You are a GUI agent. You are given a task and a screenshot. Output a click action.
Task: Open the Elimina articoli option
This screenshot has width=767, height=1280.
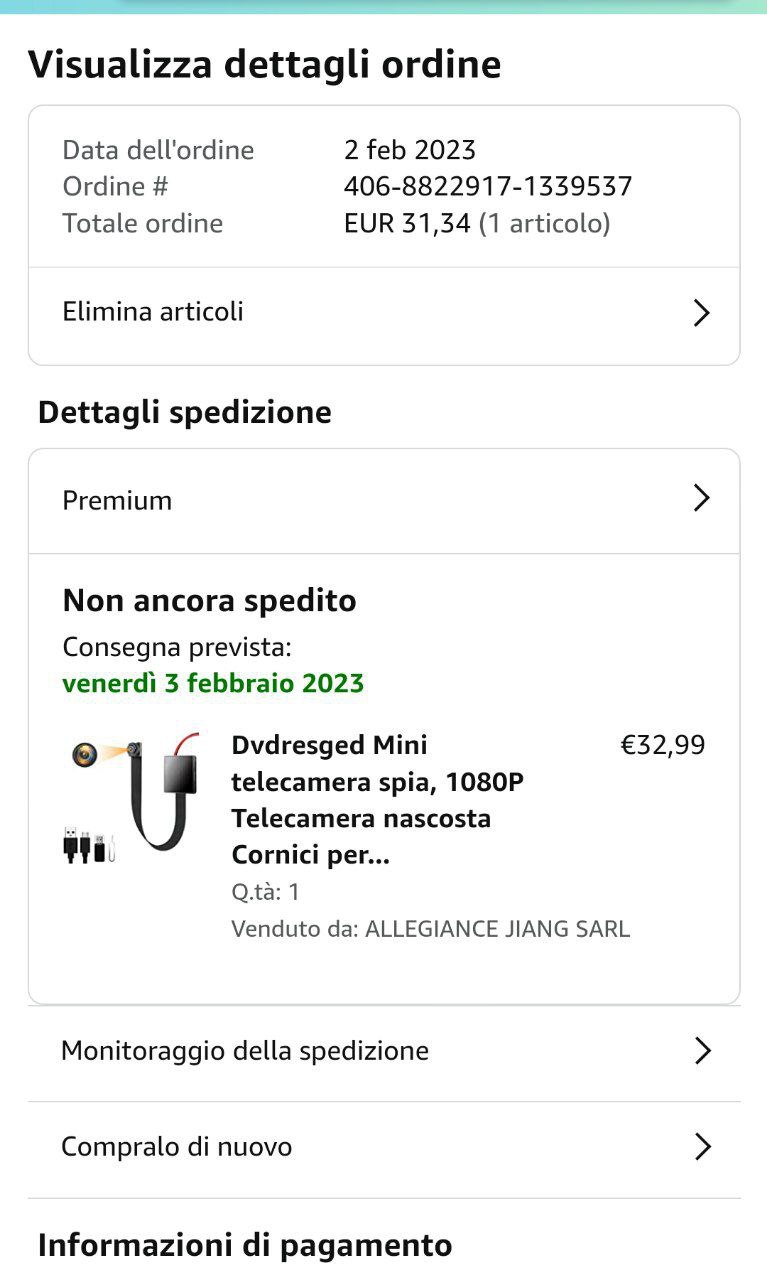coord(153,312)
